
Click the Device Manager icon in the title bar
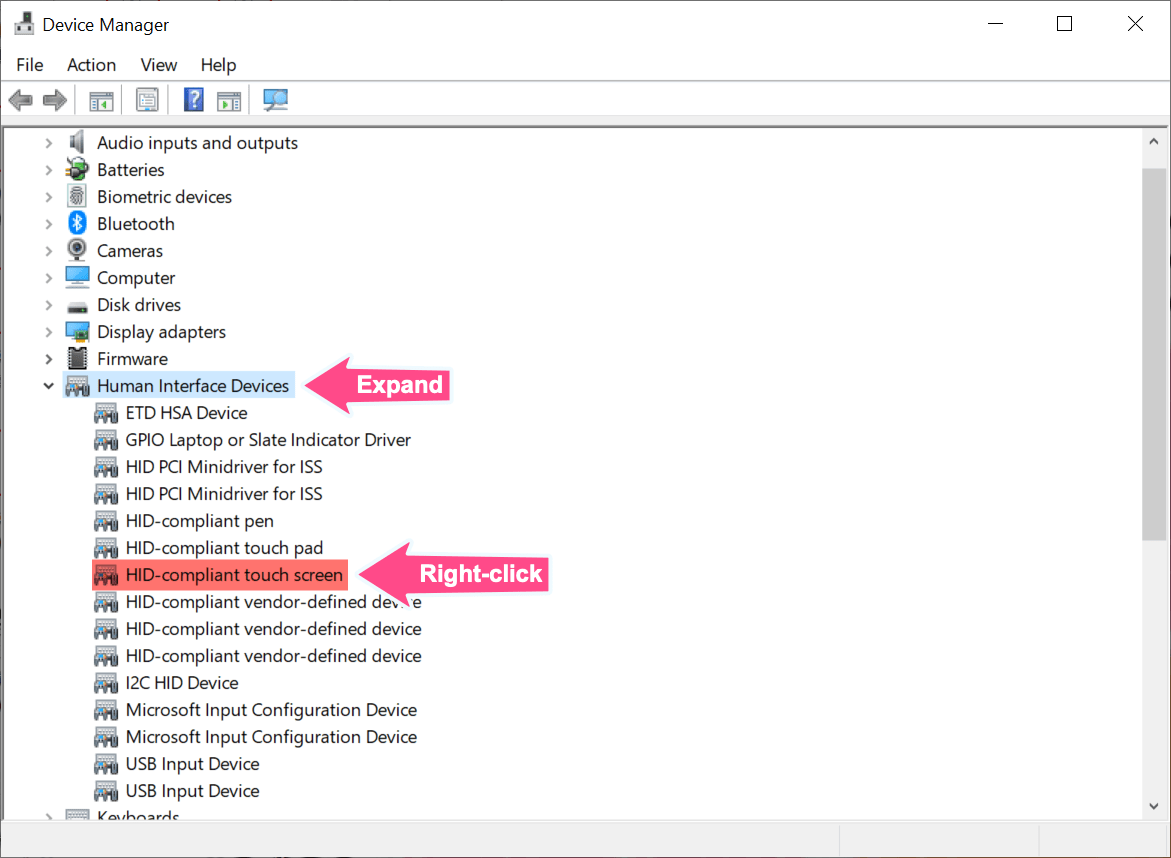(x=22, y=22)
